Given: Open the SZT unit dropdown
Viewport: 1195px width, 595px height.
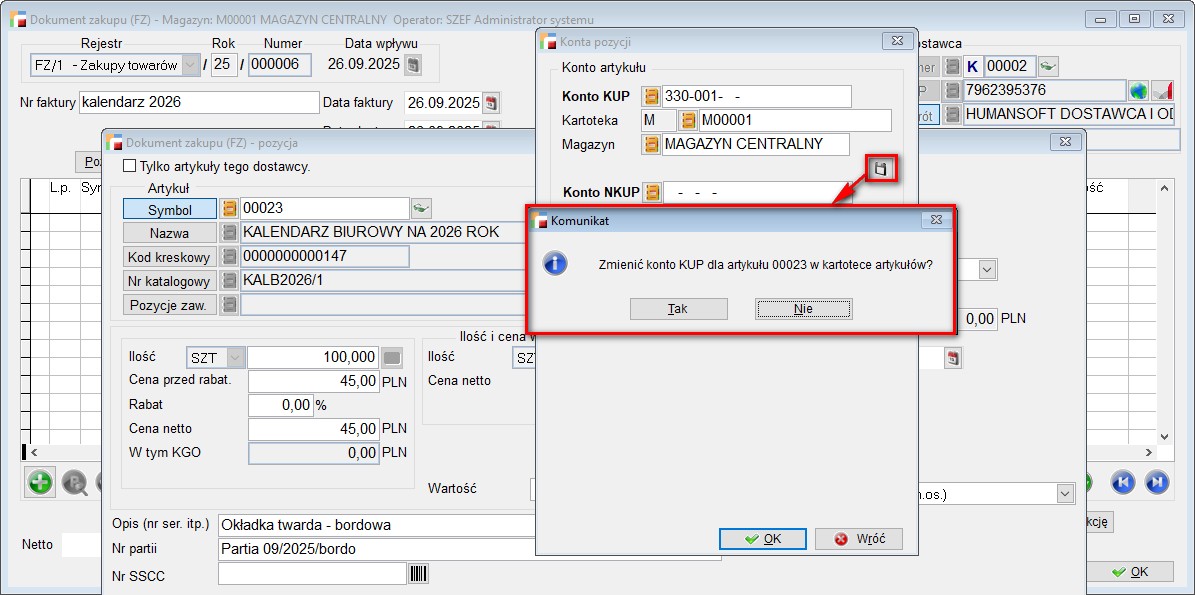Looking at the screenshot, I should click(235, 357).
